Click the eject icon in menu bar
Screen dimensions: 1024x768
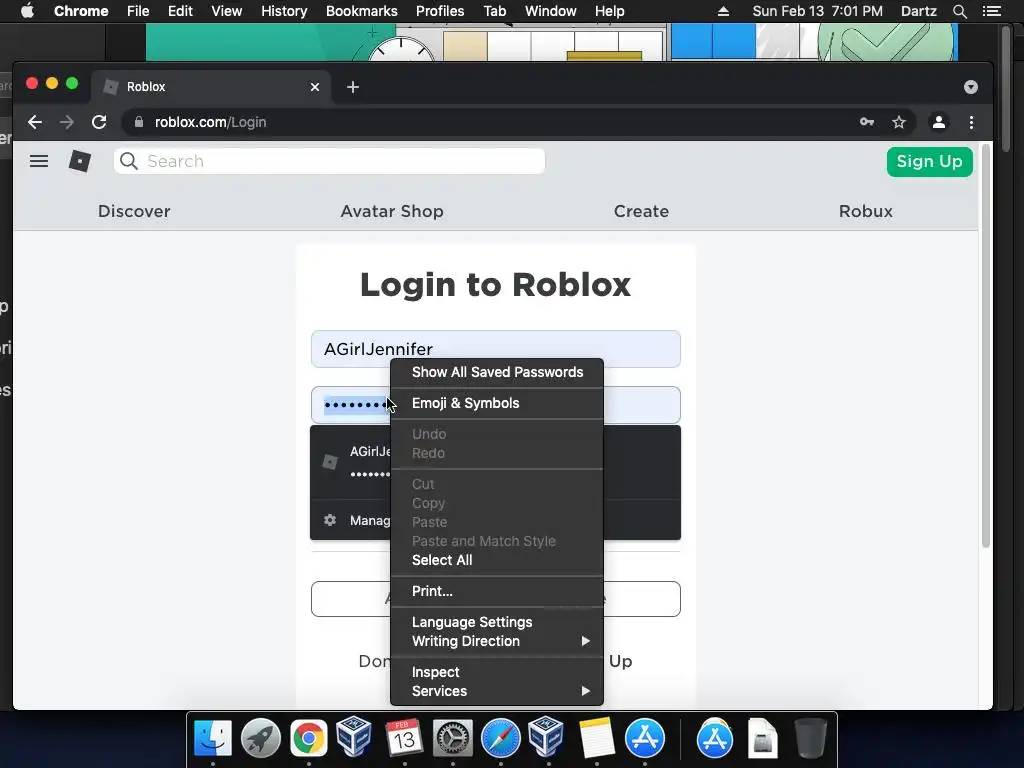[x=723, y=11]
